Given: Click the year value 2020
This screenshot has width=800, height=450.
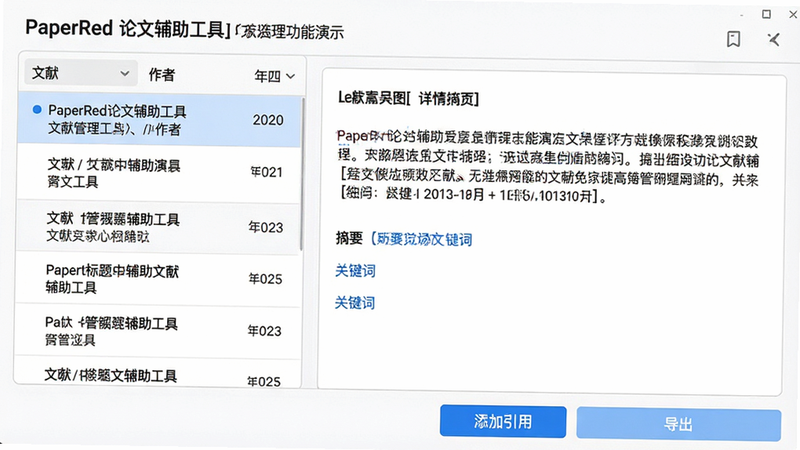Looking at the screenshot, I should pos(268,120).
